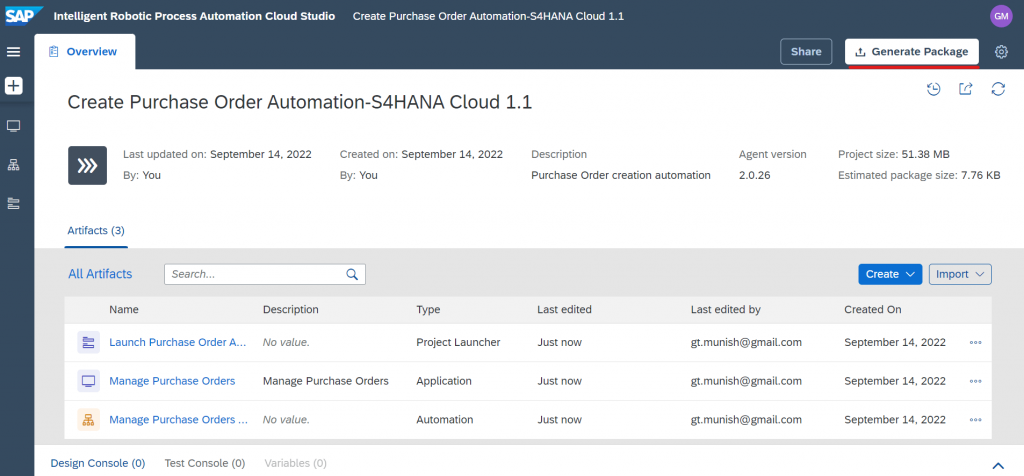Switch to the Overview tab
This screenshot has width=1024, height=476.
pos(85,52)
